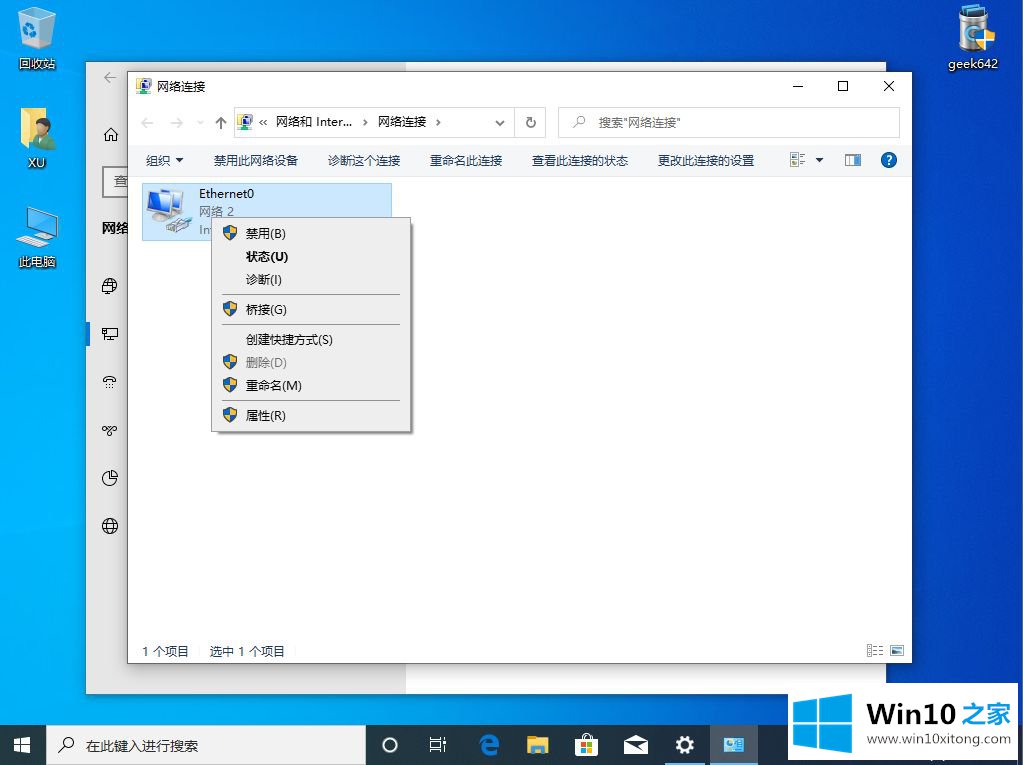Click the taskbar search box
Screen dimensions: 1023x765
pos(206,745)
